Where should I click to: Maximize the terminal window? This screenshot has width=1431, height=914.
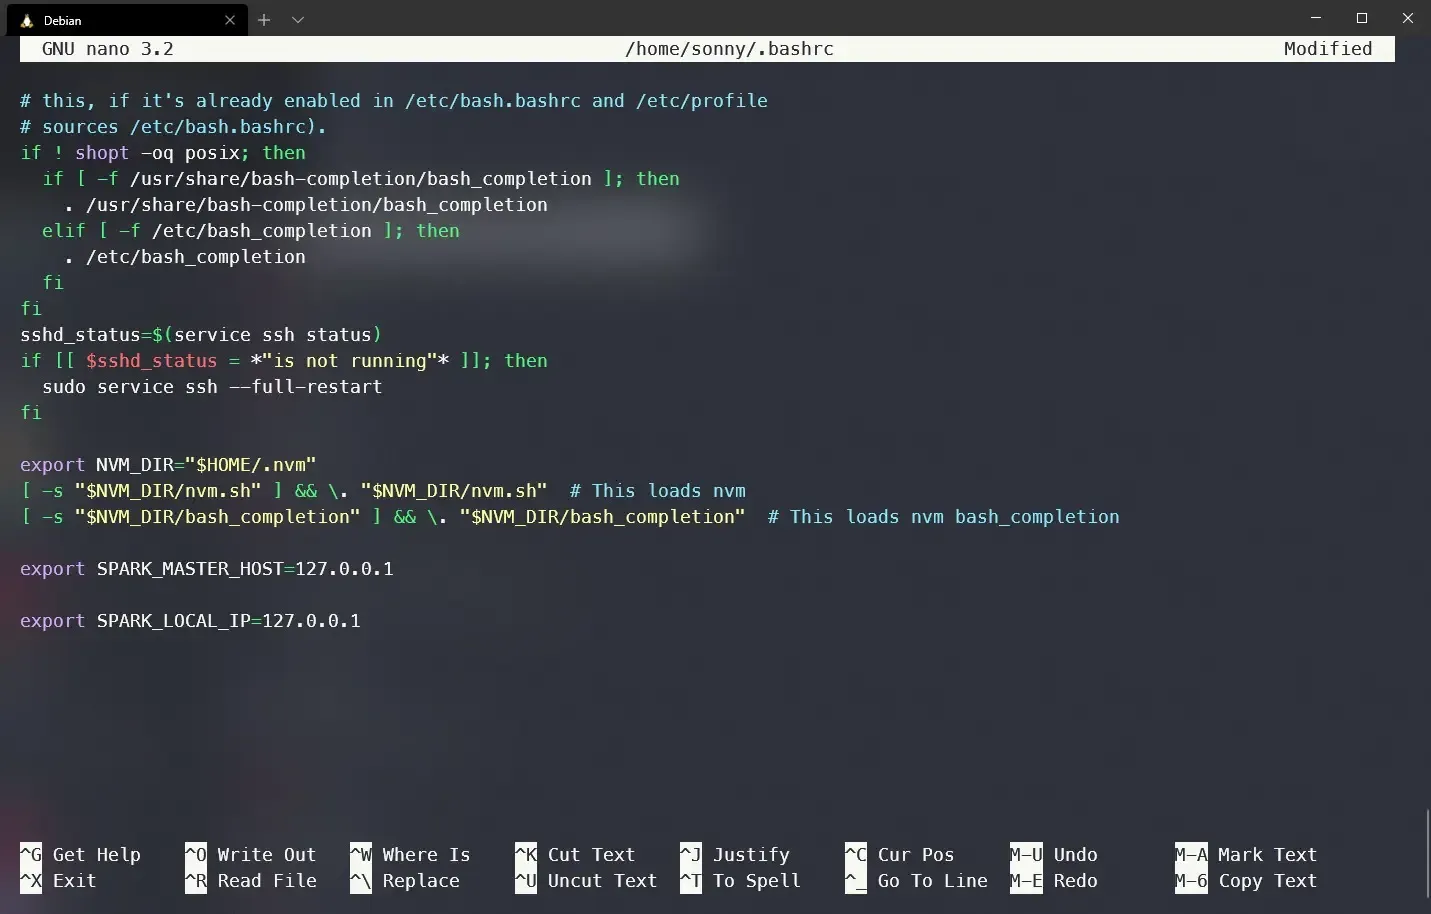[1361, 18]
